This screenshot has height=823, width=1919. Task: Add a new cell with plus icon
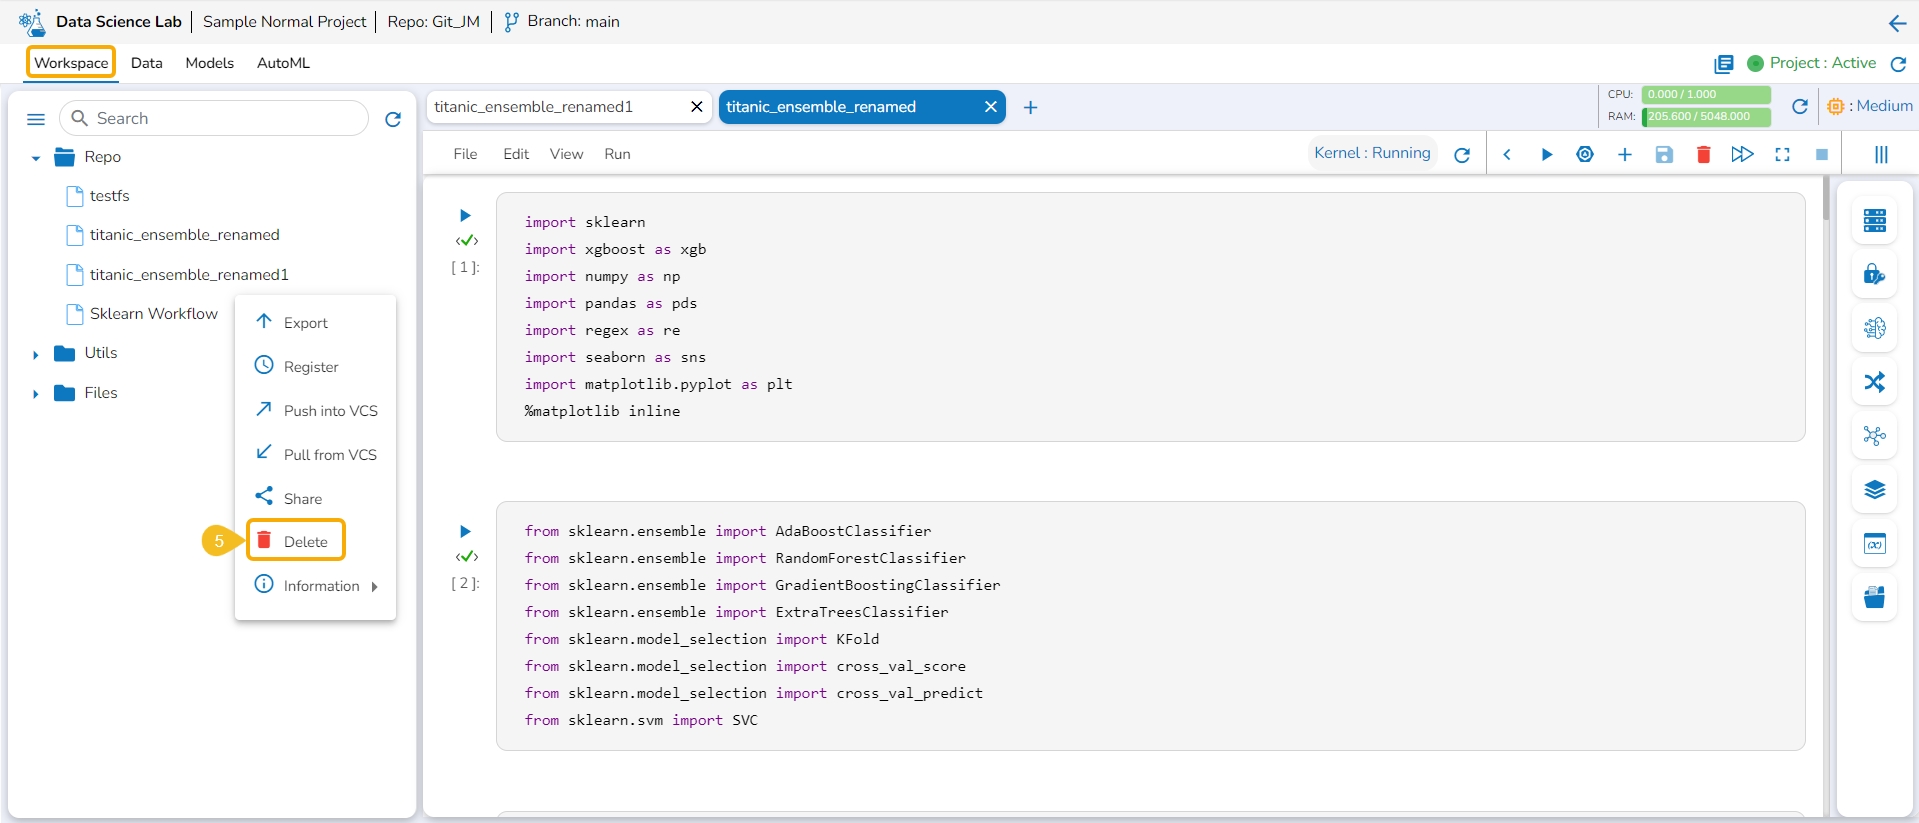[1624, 154]
